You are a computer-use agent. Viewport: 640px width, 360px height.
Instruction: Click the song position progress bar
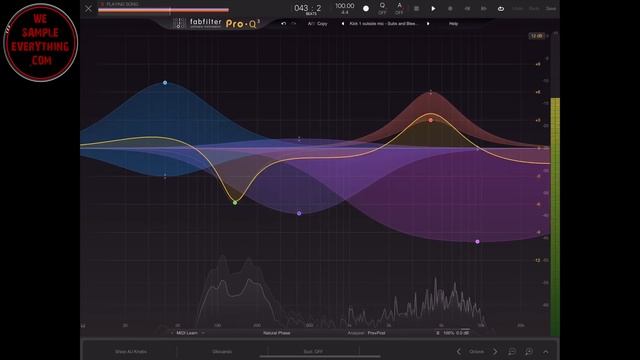coord(163,10)
